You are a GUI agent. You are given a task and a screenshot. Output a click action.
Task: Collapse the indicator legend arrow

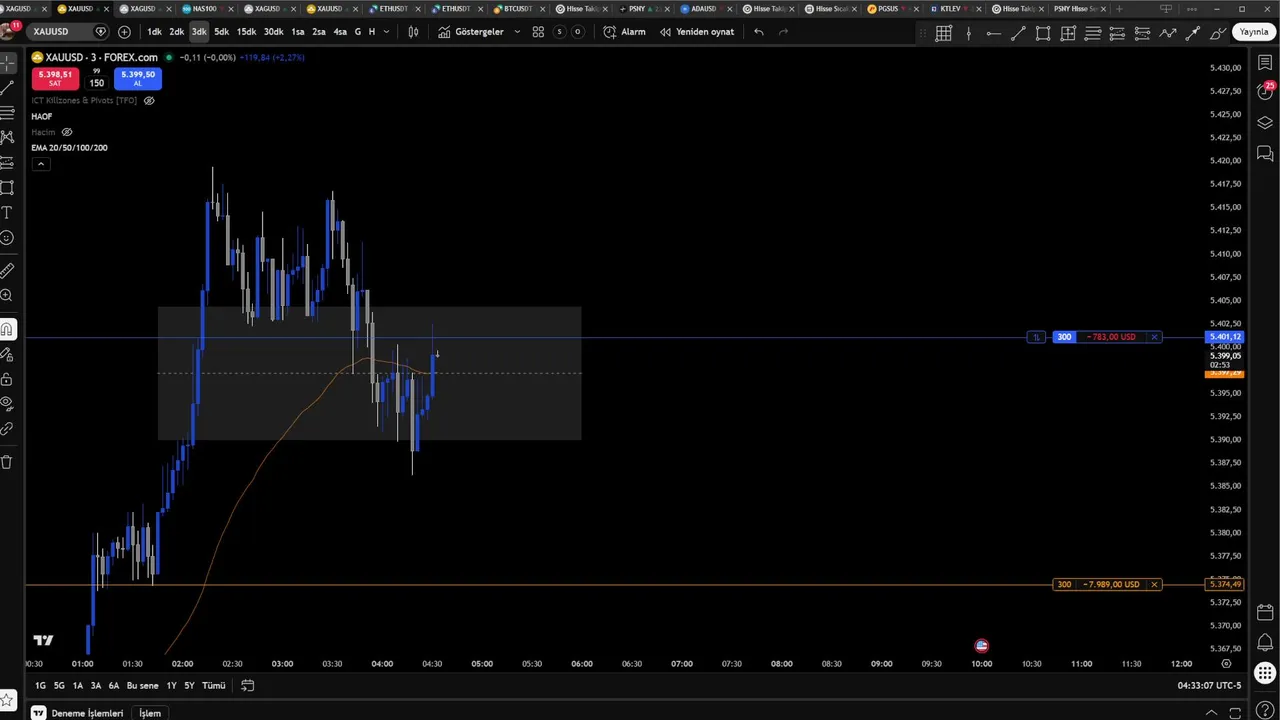tap(40, 163)
